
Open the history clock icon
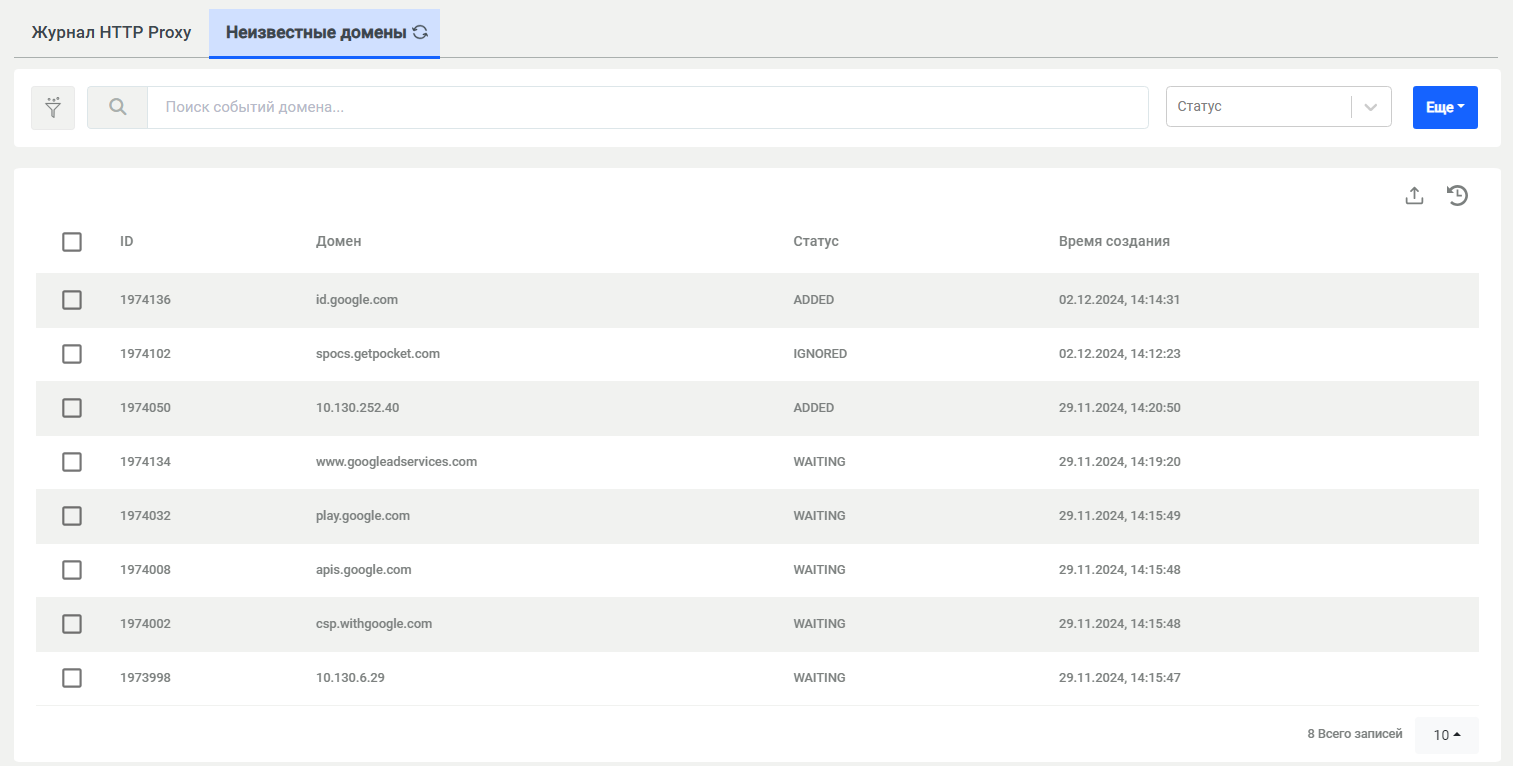point(1458,196)
